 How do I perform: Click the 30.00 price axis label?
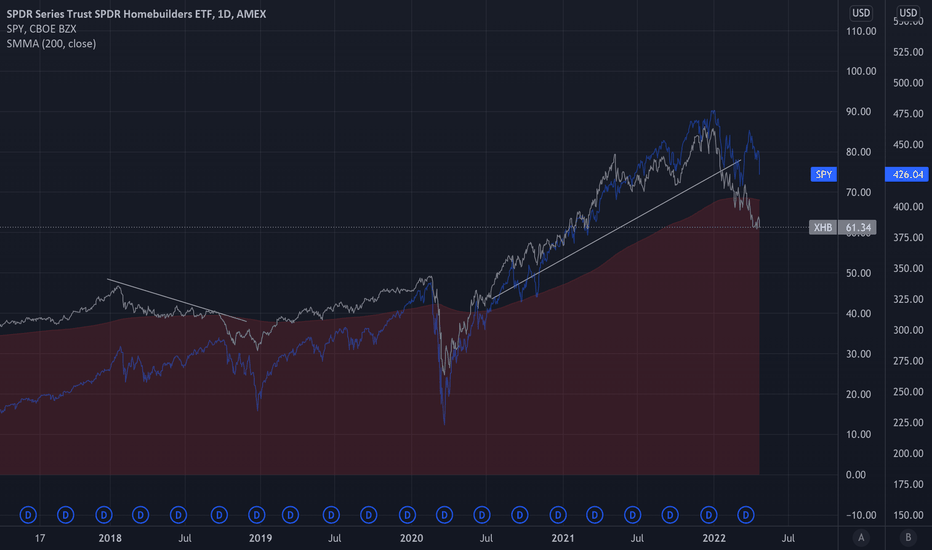tap(861, 354)
